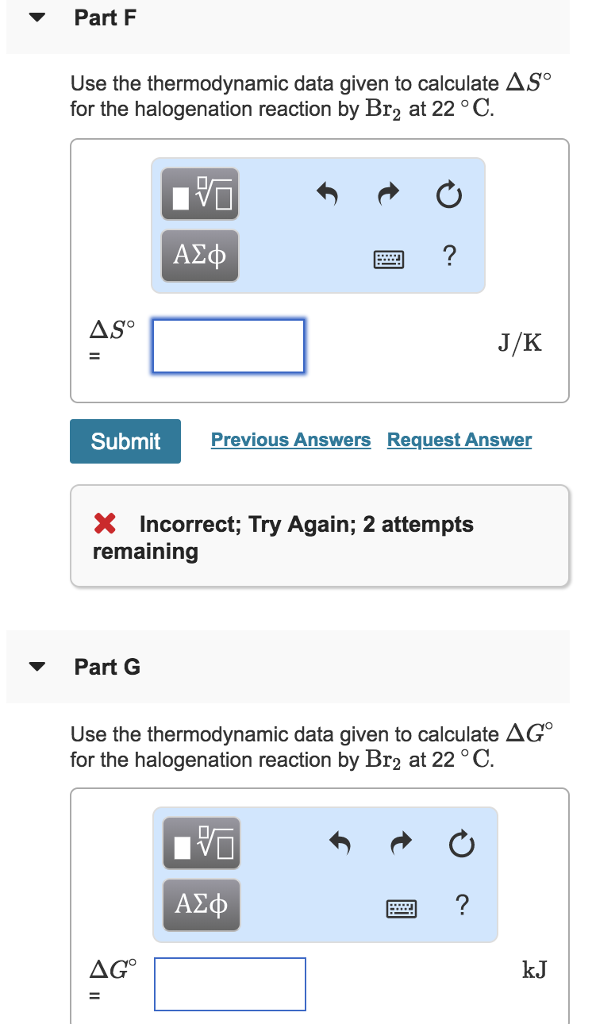592x1024 pixels.
Task: Open the Greek symbols palette in Part G
Action: pyautogui.click(x=200, y=904)
